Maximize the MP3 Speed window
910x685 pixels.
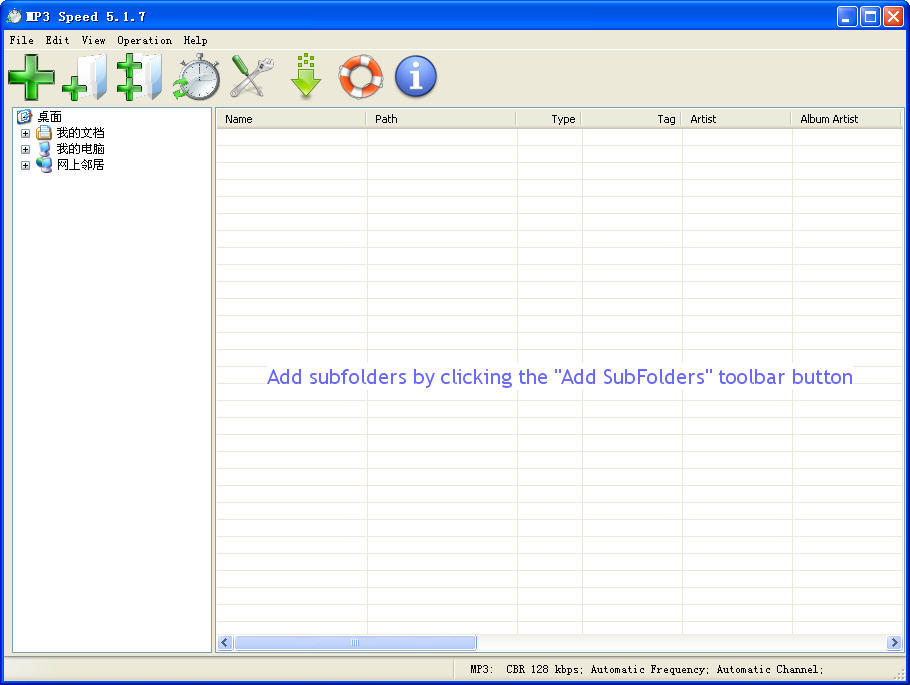[x=870, y=16]
